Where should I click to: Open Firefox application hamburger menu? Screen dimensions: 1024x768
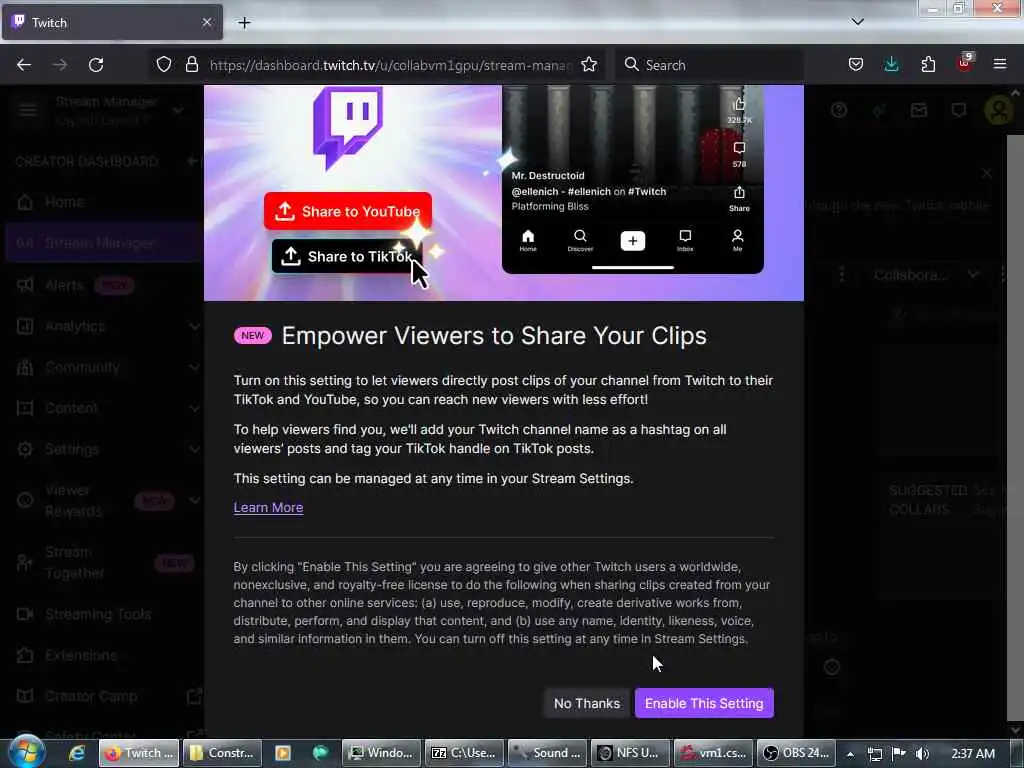pos(1000,64)
